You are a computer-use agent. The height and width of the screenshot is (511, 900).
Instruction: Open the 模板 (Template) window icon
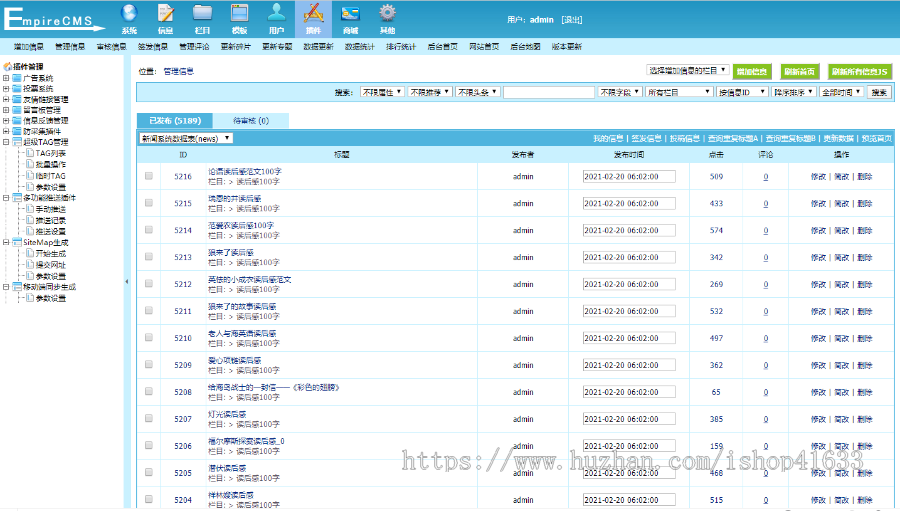[x=239, y=13]
